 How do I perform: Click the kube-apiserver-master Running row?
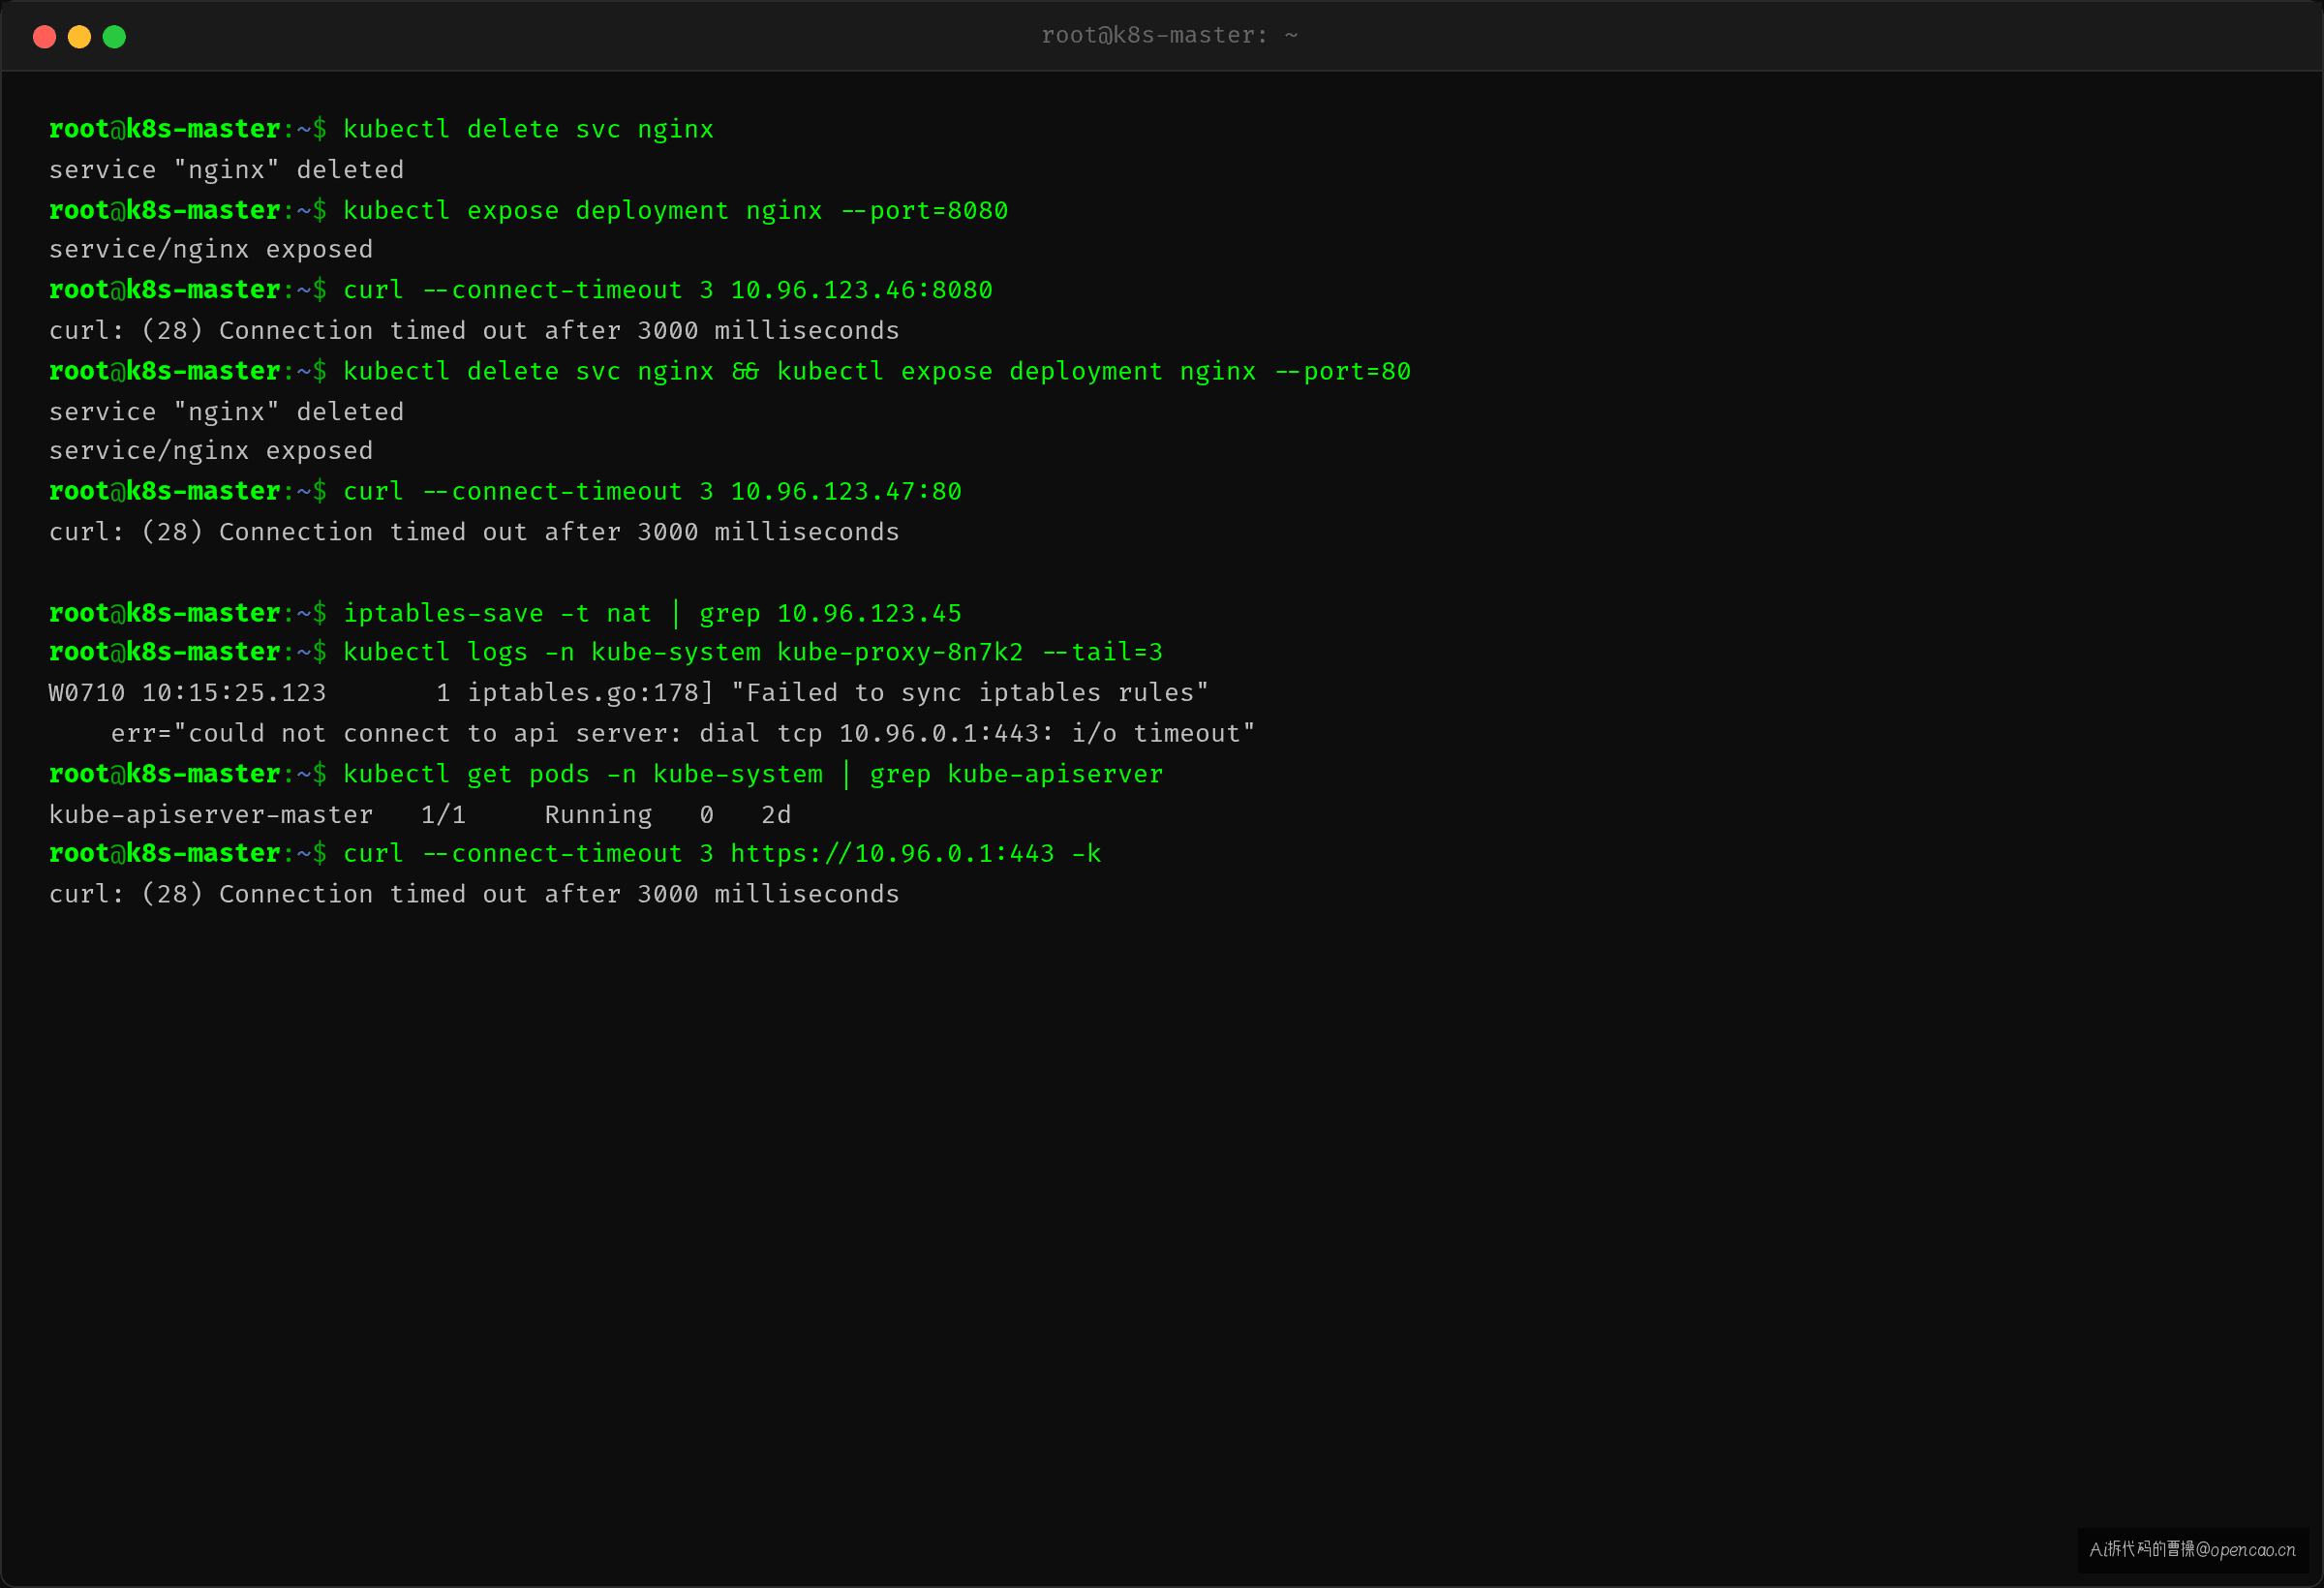420,815
